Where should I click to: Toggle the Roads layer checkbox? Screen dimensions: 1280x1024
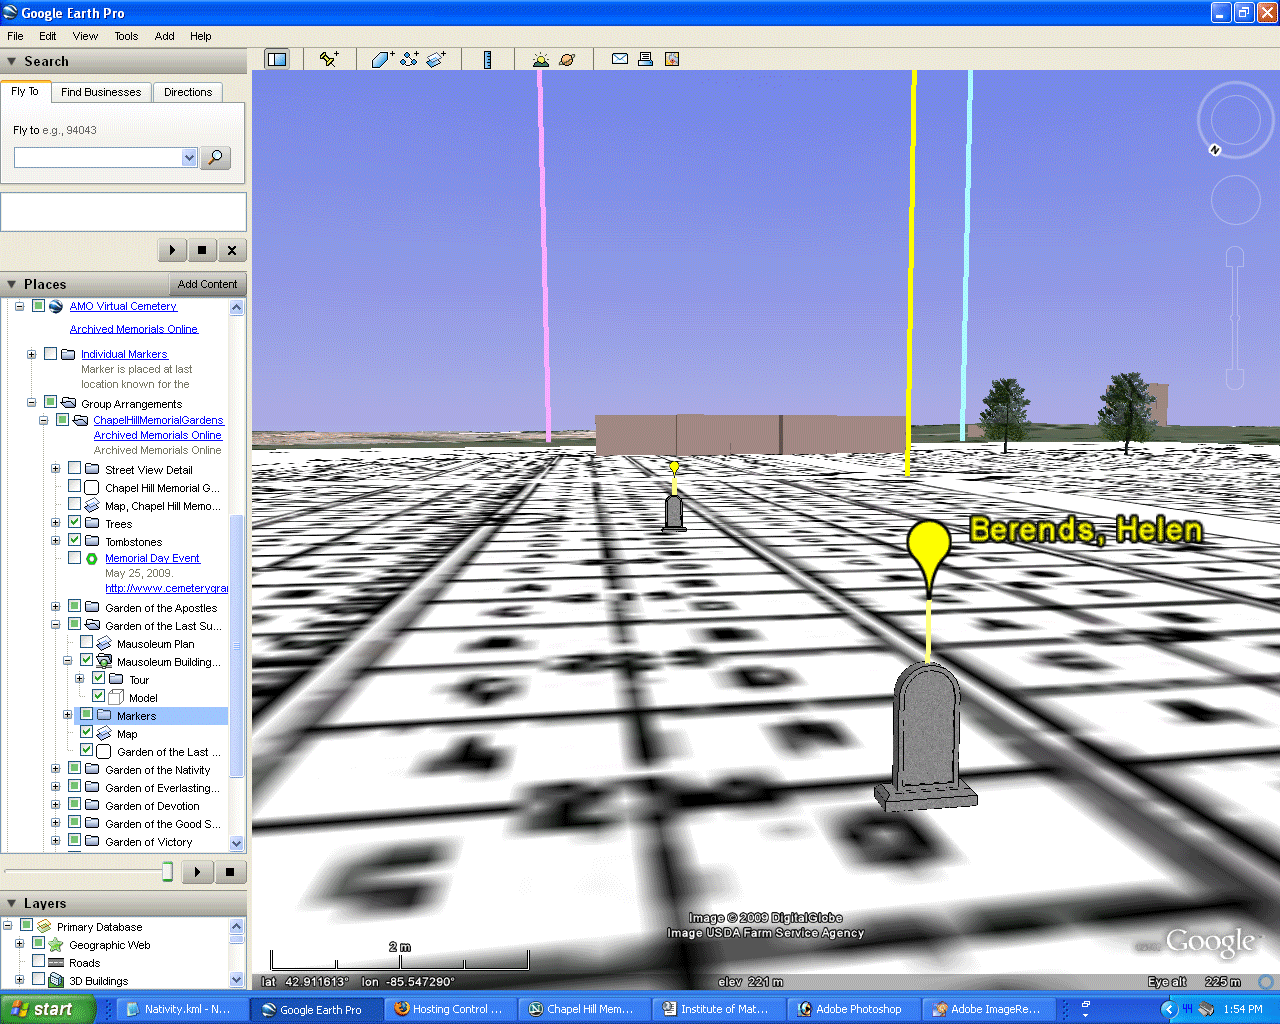[x=39, y=962]
